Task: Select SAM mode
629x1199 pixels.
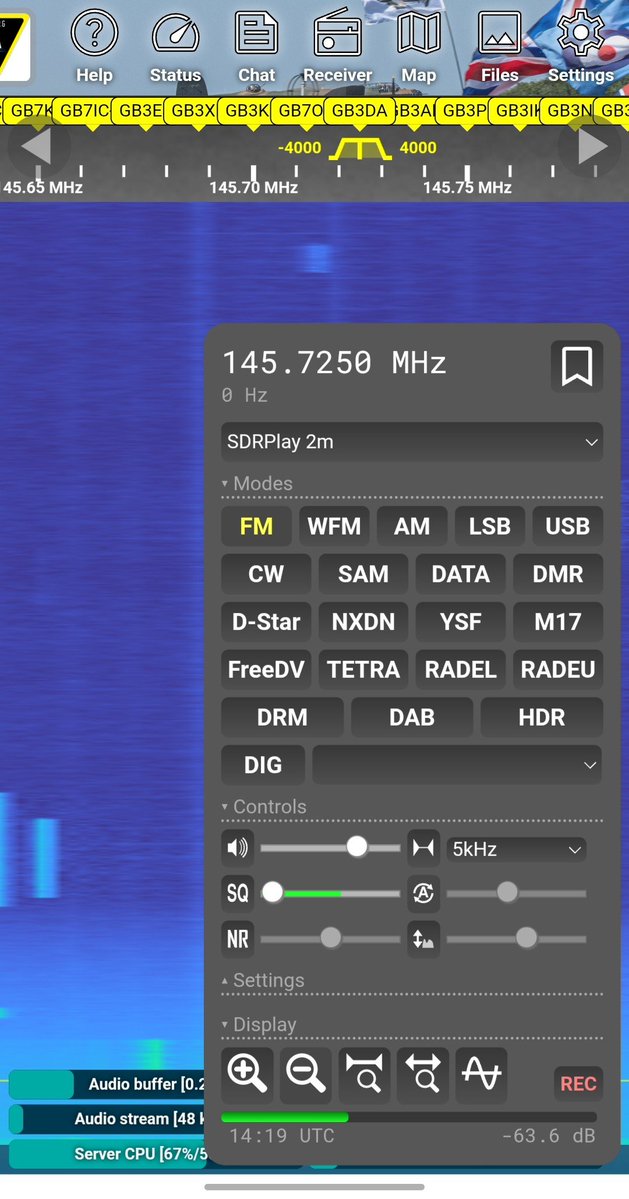Action: (x=363, y=574)
